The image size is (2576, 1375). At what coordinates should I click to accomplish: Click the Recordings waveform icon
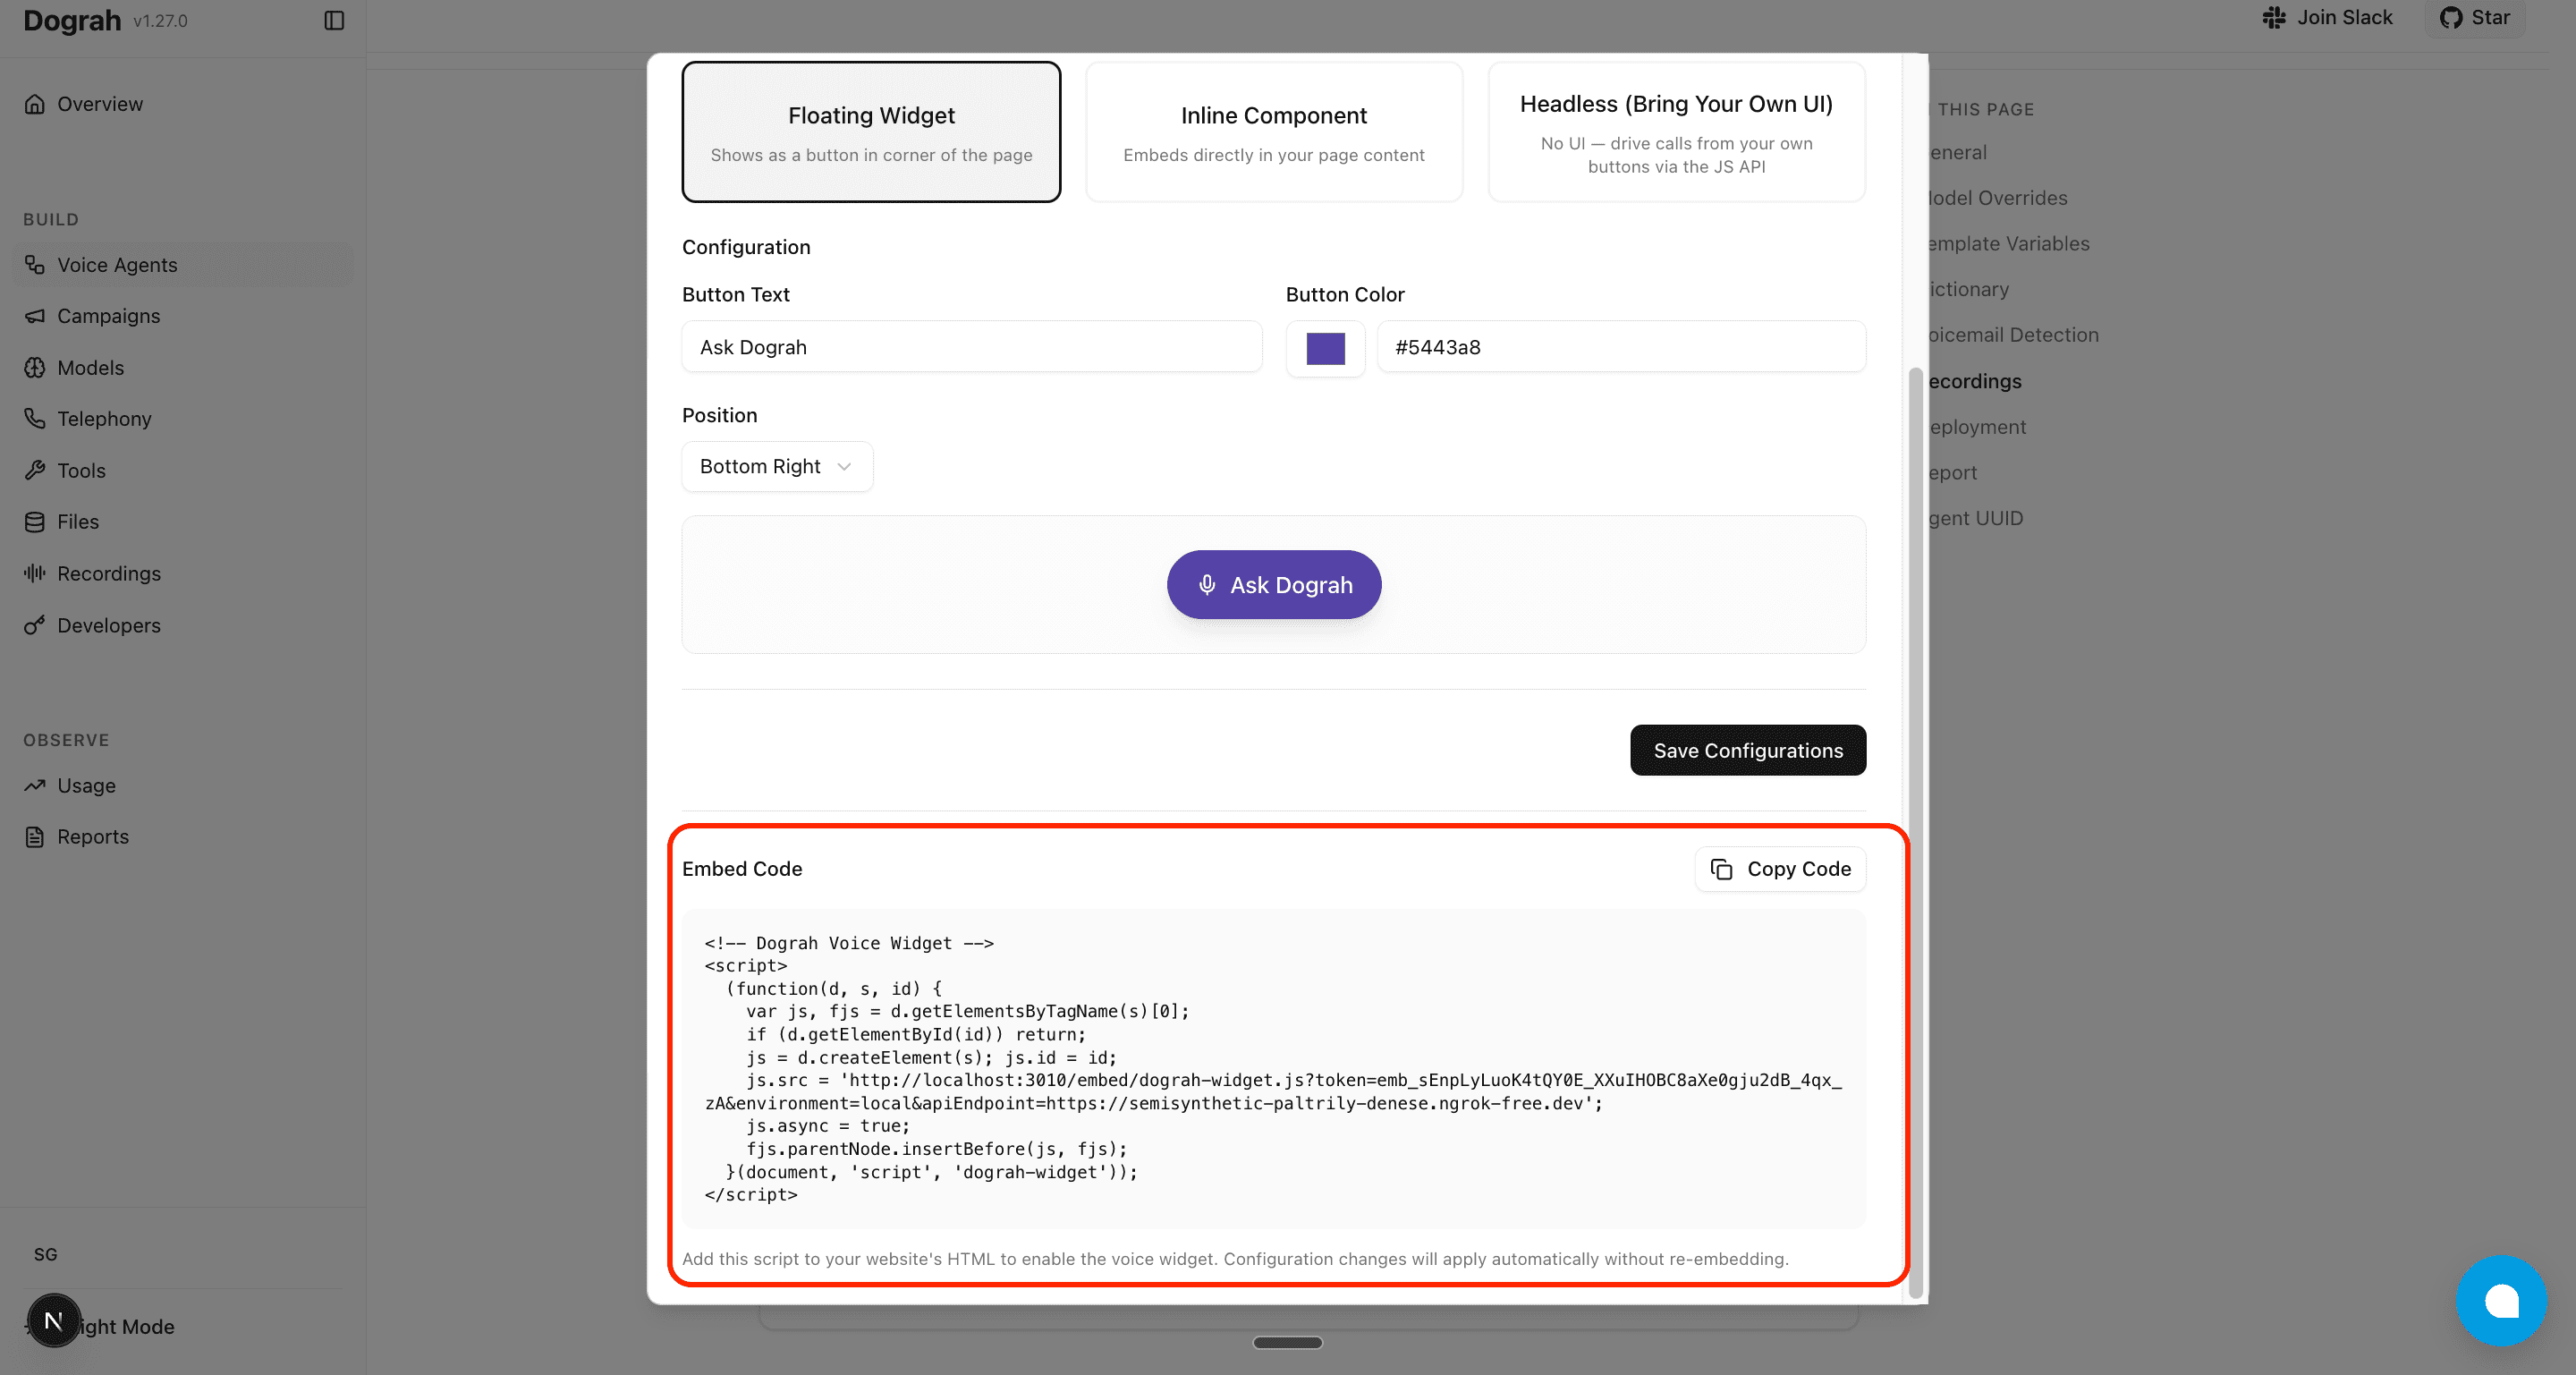tap(35, 573)
